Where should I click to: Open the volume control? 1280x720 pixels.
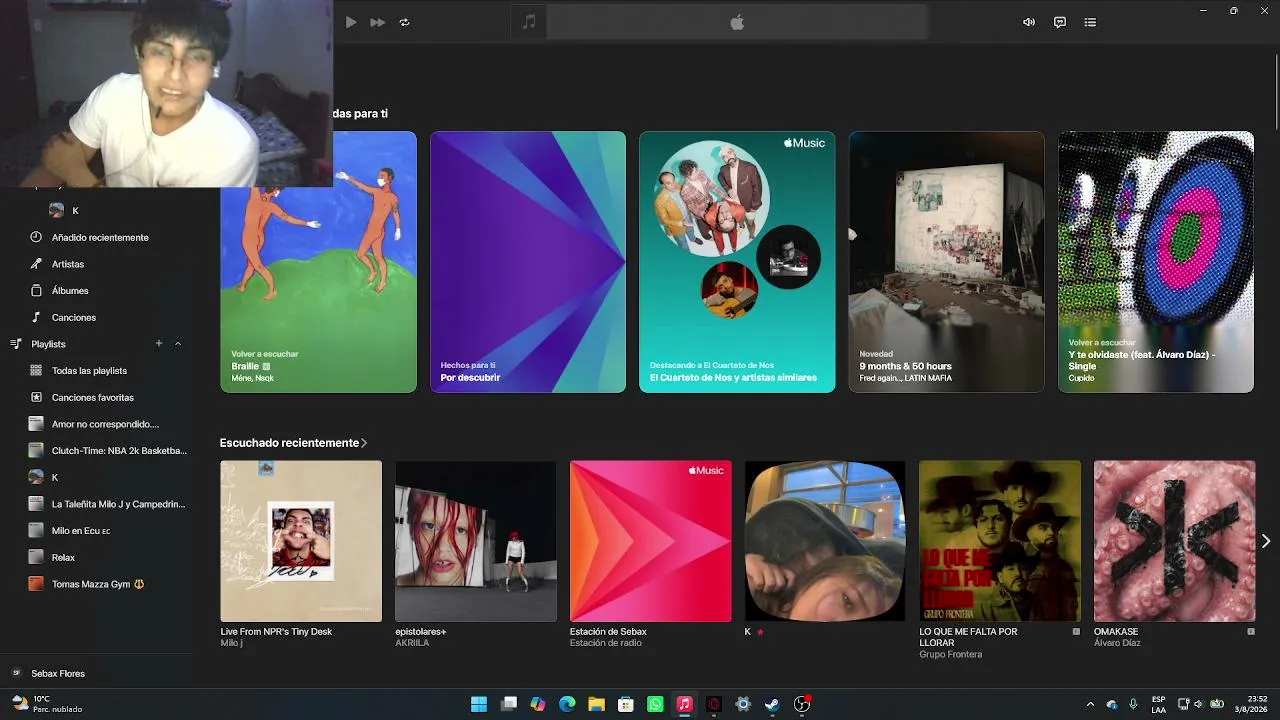point(1028,22)
